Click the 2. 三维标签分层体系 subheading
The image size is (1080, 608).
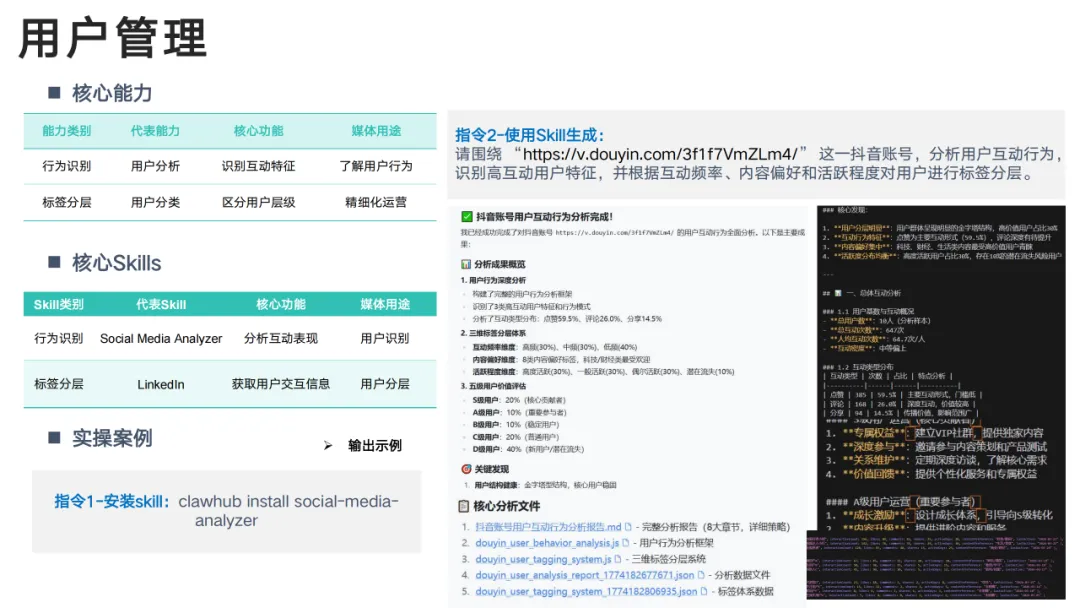(x=493, y=333)
